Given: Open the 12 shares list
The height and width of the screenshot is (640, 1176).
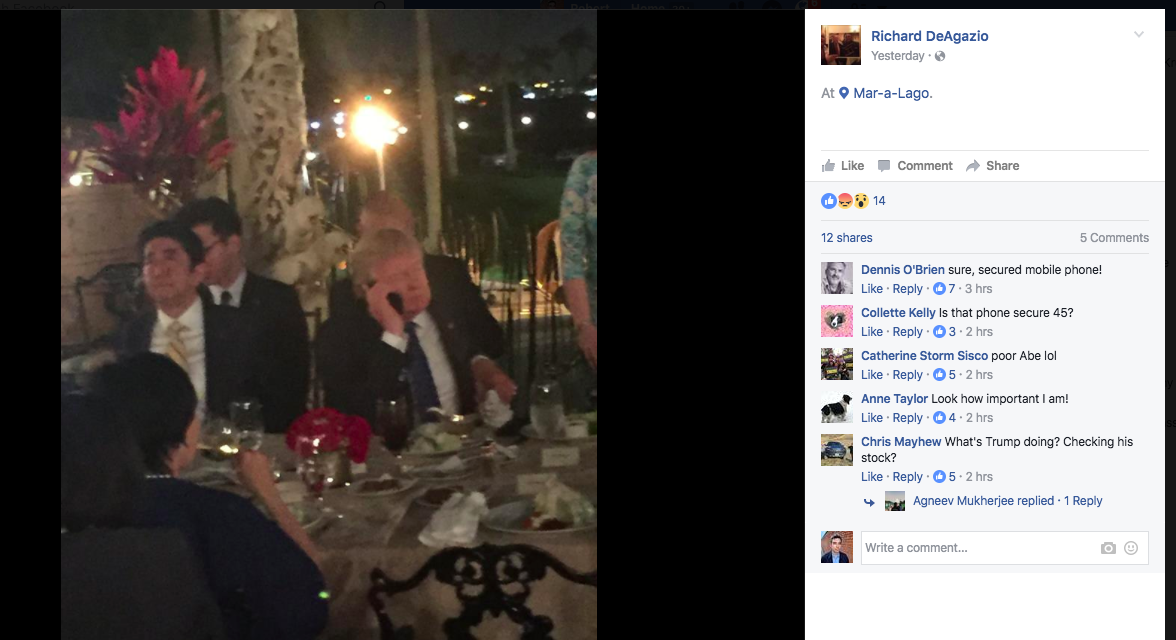Looking at the screenshot, I should 847,238.
